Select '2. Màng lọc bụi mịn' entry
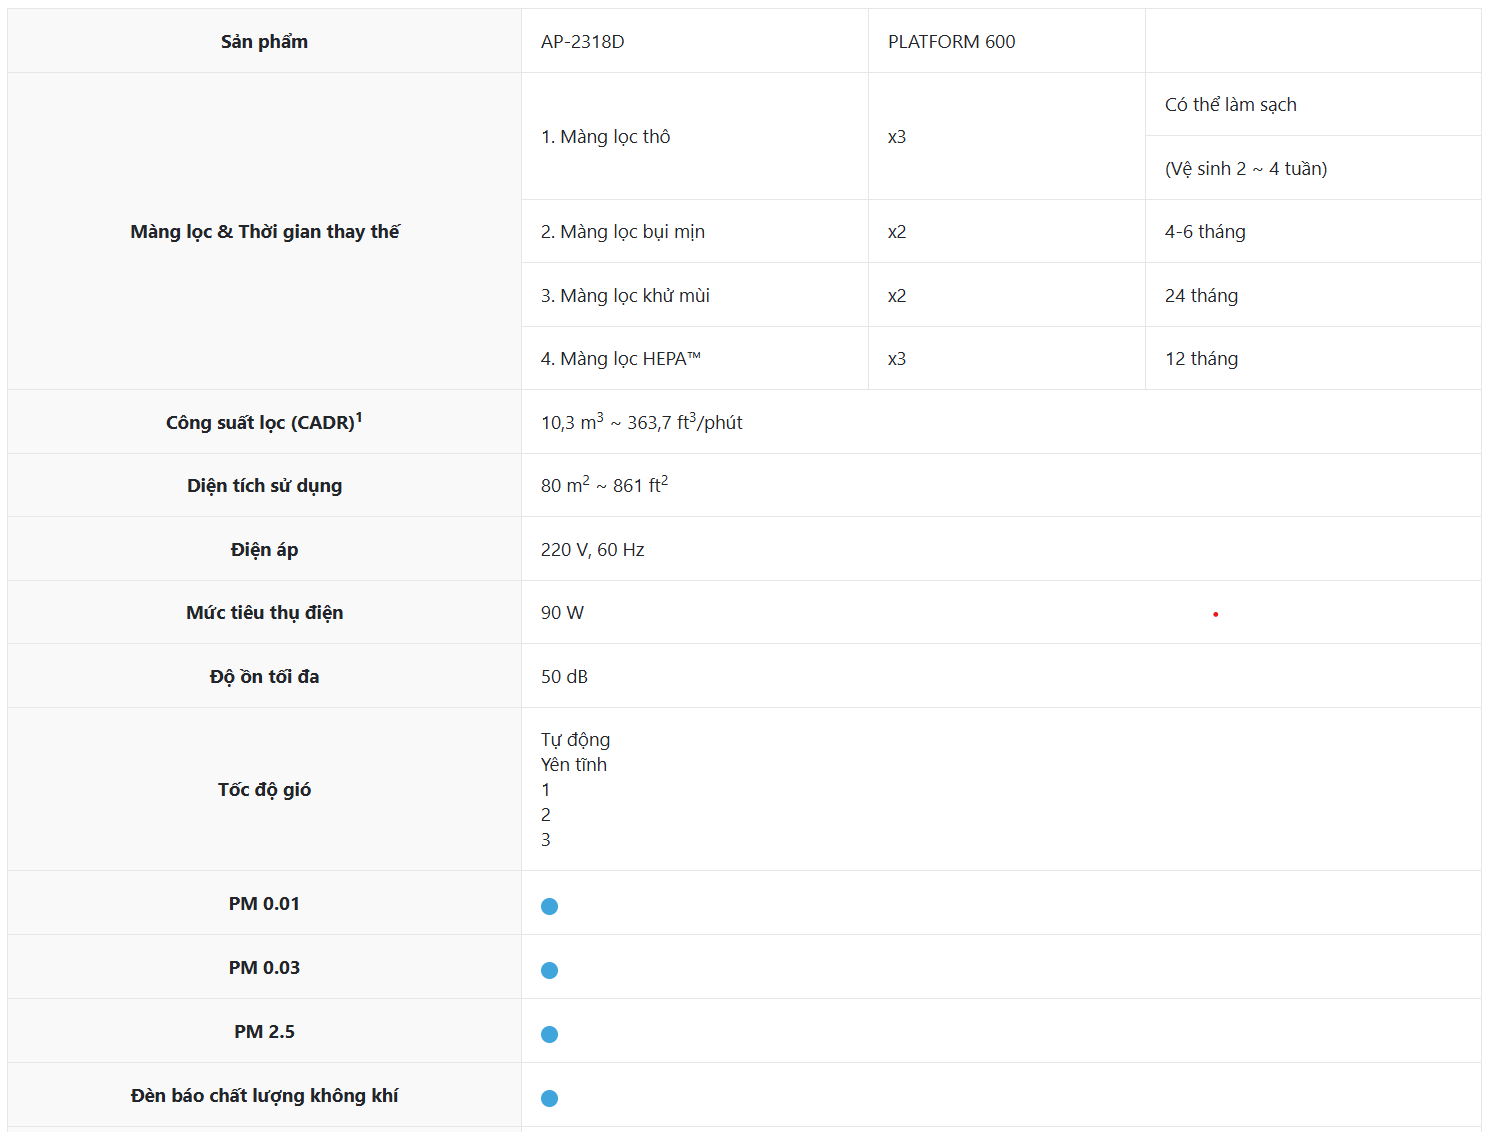The image size is (1487, 1132). (622, 232)
